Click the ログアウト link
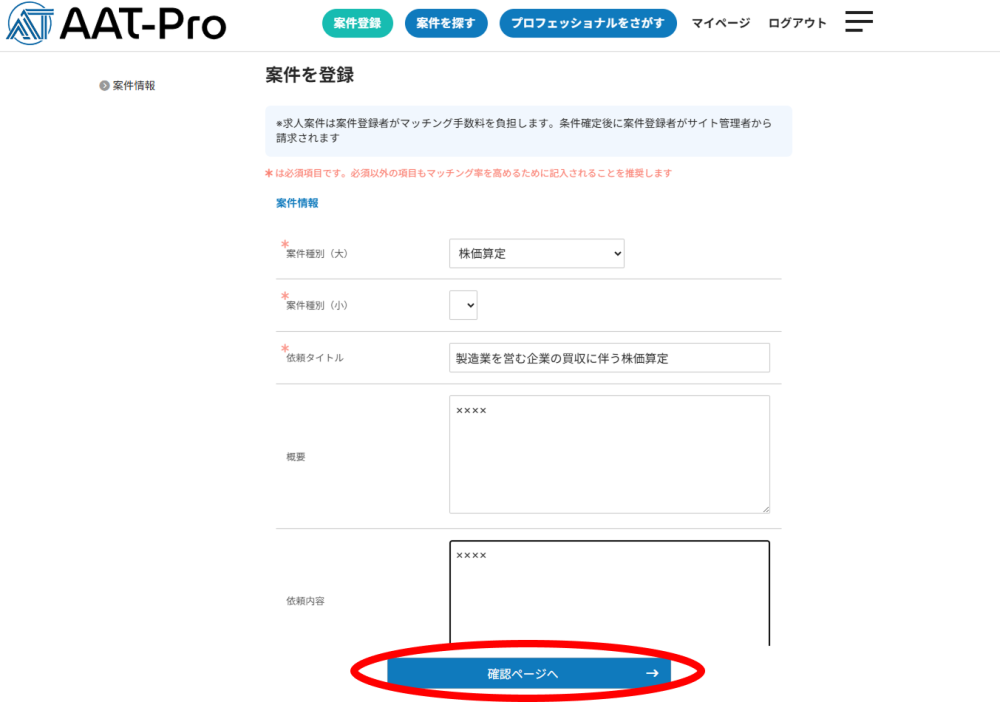Image resolution: width=1000 pixels, height=702 pixels. (797, 23)
